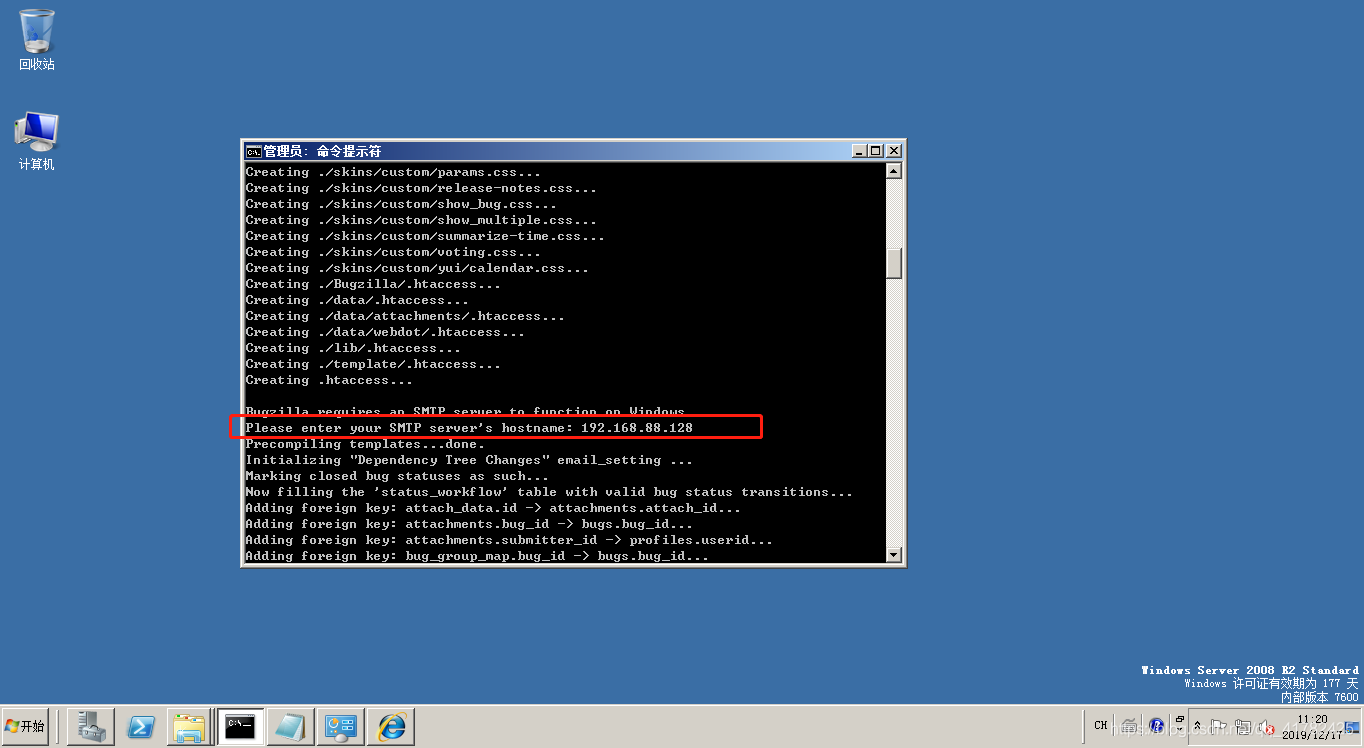Open the clock showing 11:20
This screenshot has width=1364, height=748.
pyautogui.click(x=1312, y=727)
